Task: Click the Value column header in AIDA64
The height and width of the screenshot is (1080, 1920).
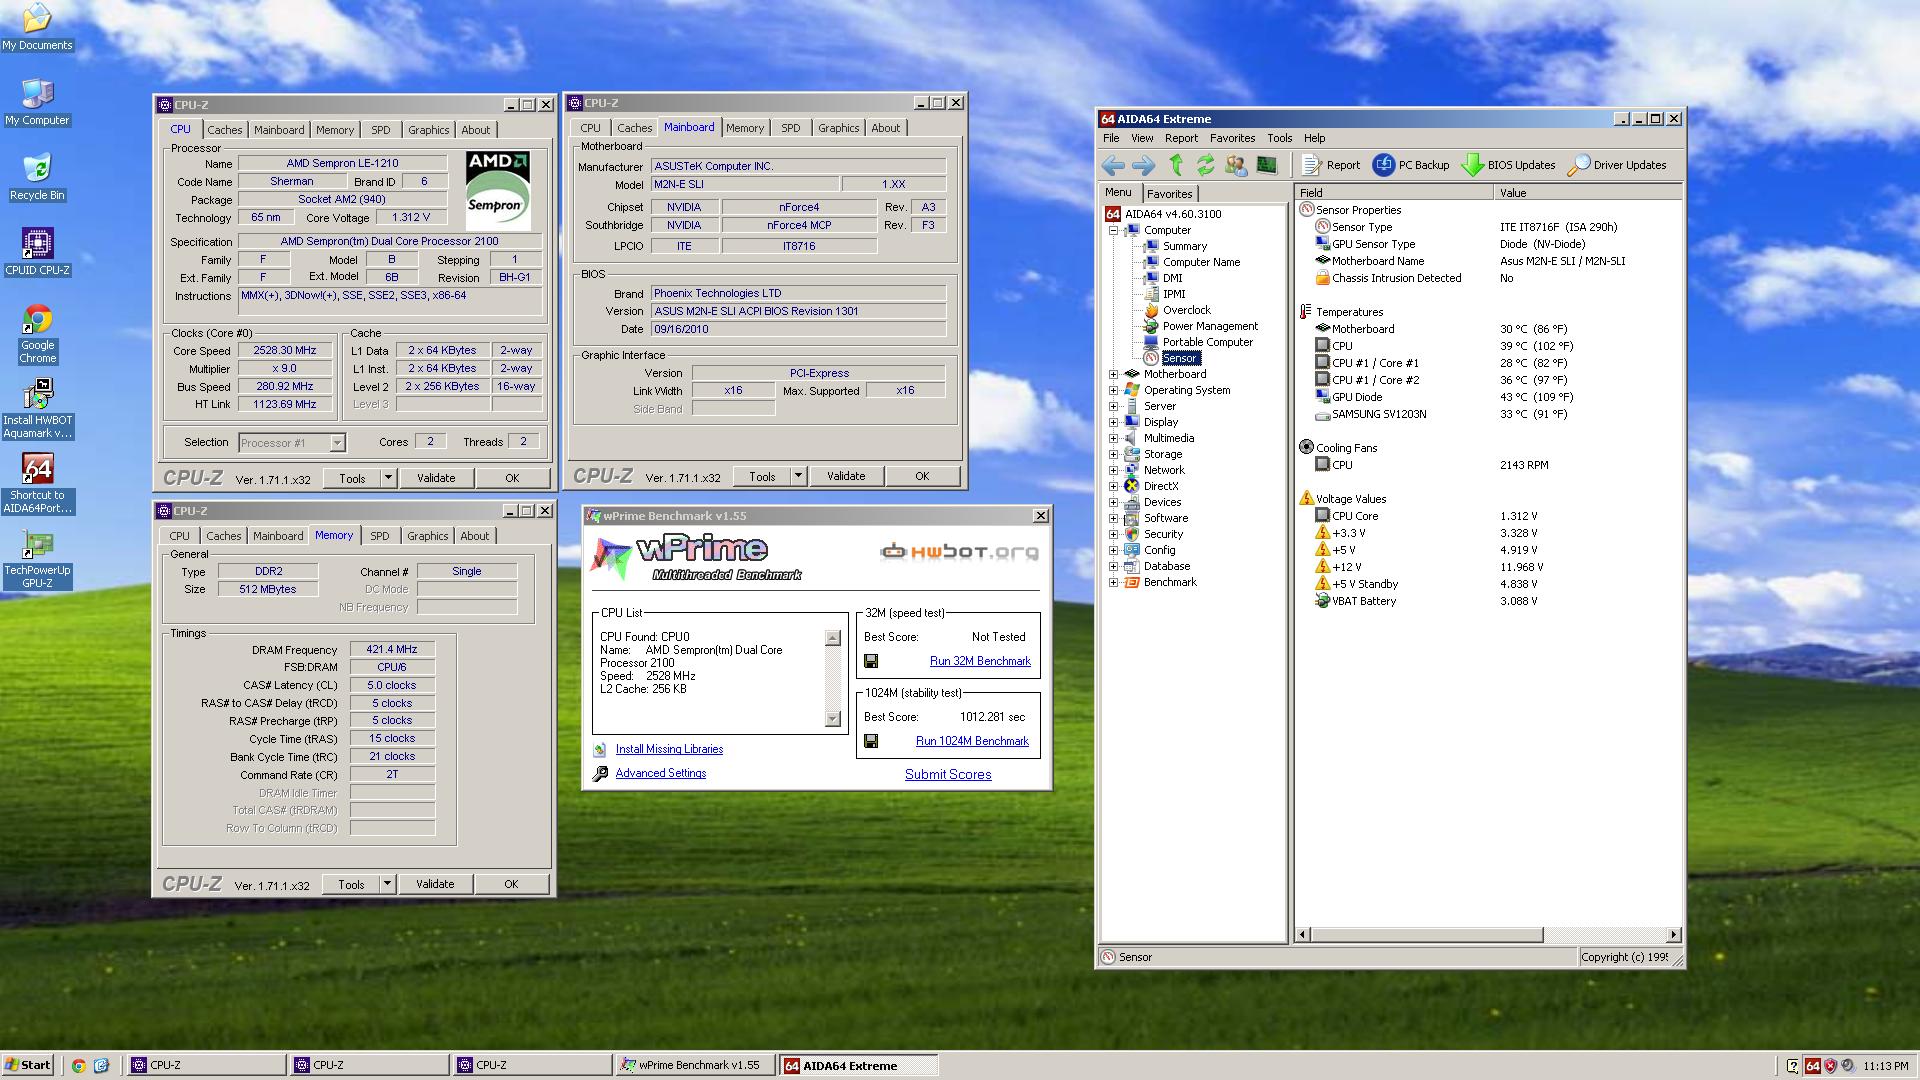Action: (1587, 193)
